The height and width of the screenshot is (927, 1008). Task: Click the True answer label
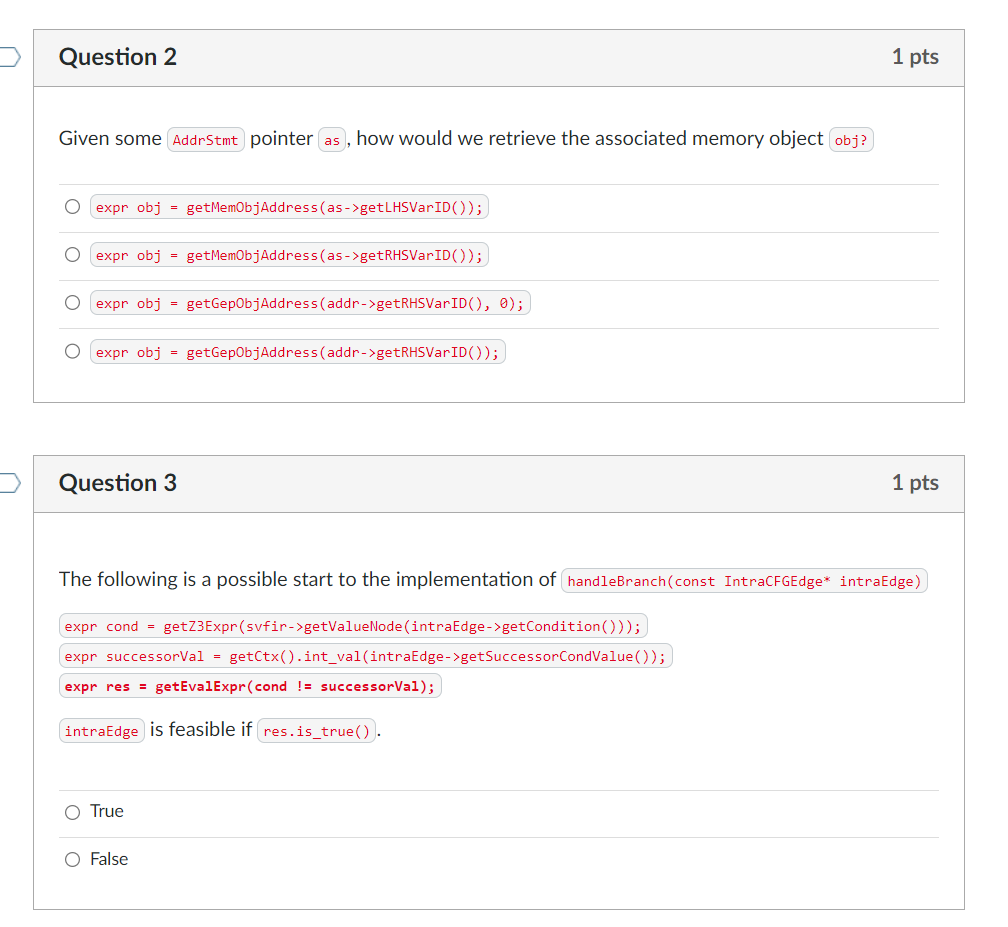click(x=107, y=811)
